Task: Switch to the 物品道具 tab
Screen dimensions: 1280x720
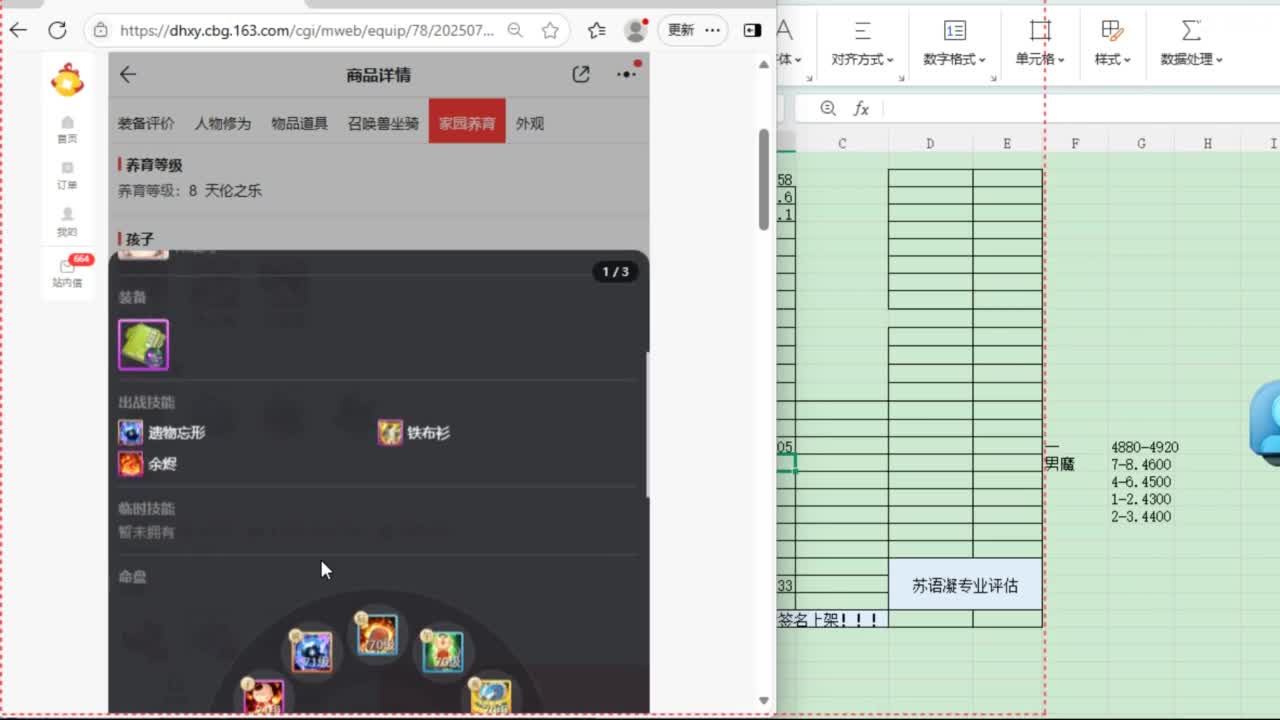Action: (x=299, y=124)
